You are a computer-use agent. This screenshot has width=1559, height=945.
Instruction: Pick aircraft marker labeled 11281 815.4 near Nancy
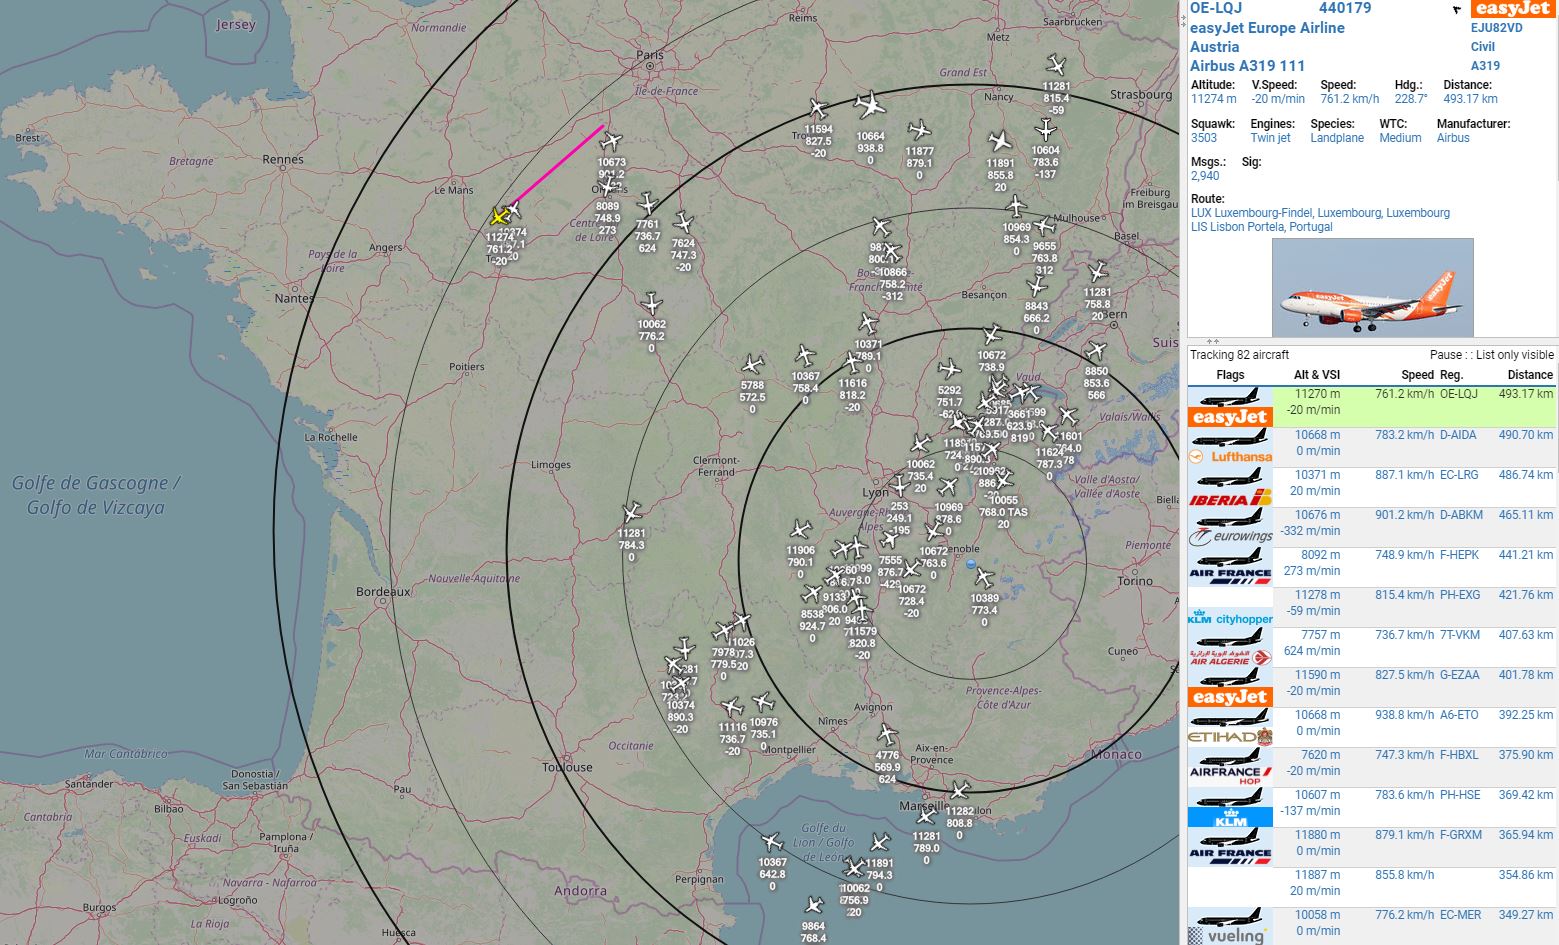click(1056, 66)
